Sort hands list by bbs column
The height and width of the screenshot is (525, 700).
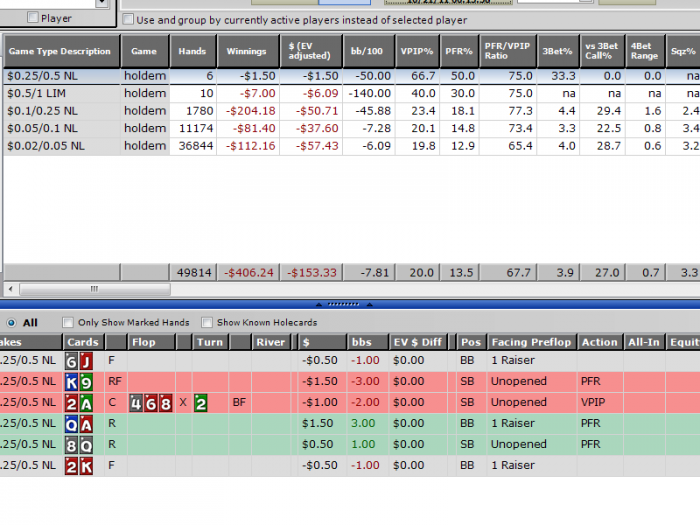(x=368, y=342)
